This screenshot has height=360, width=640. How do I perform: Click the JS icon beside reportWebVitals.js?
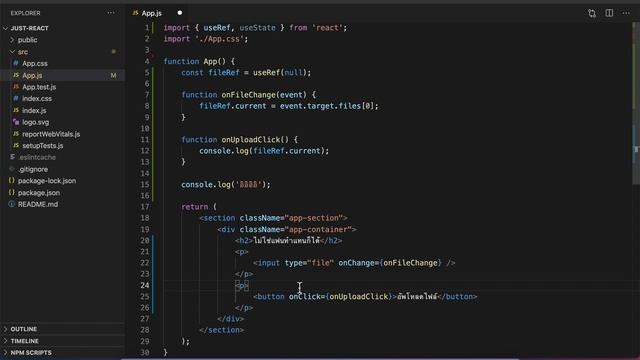point(16,133)
